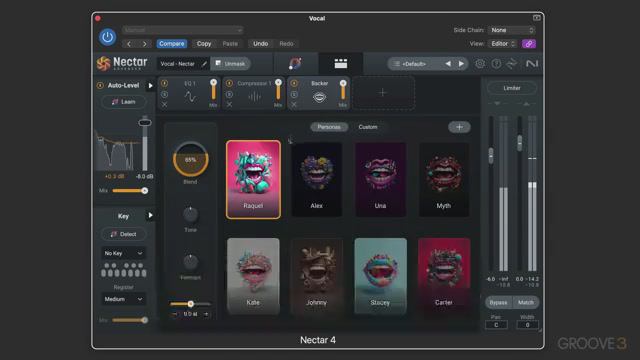Open the host preset dropdown at top
Viewport: 640px width, 360px height.
point(182,30)
